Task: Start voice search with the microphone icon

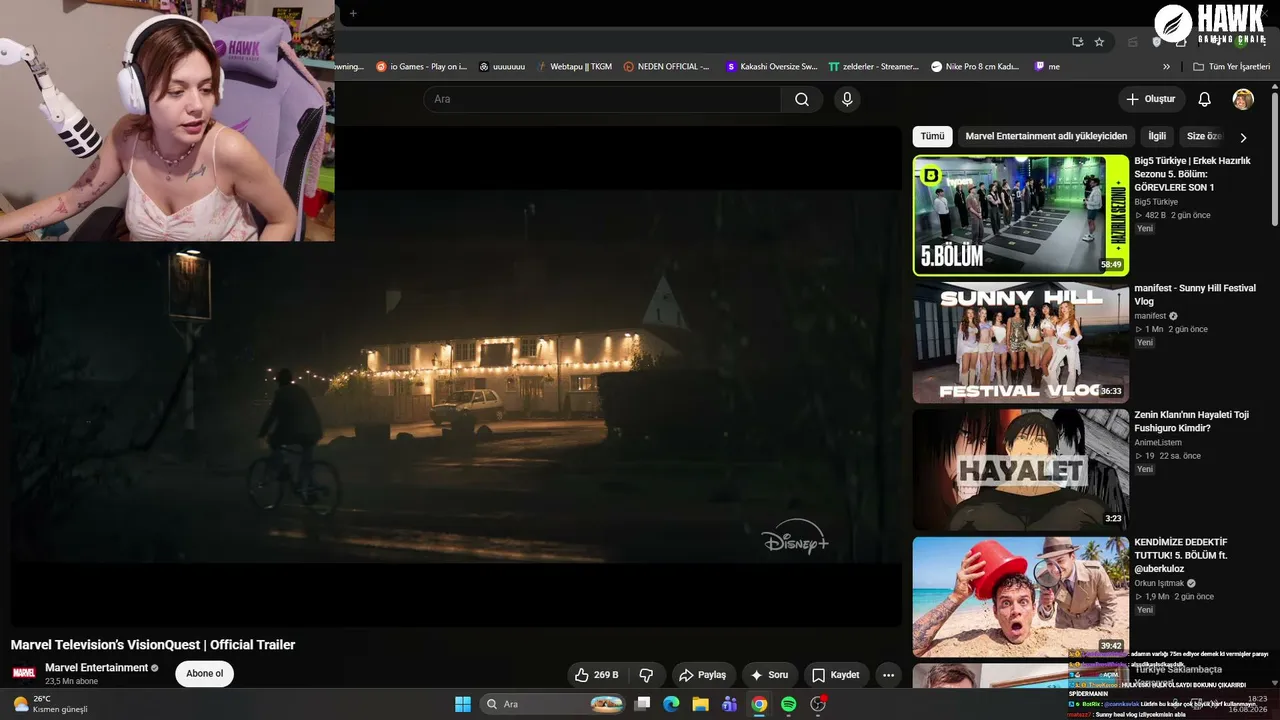Action: (x=847, y=99)
